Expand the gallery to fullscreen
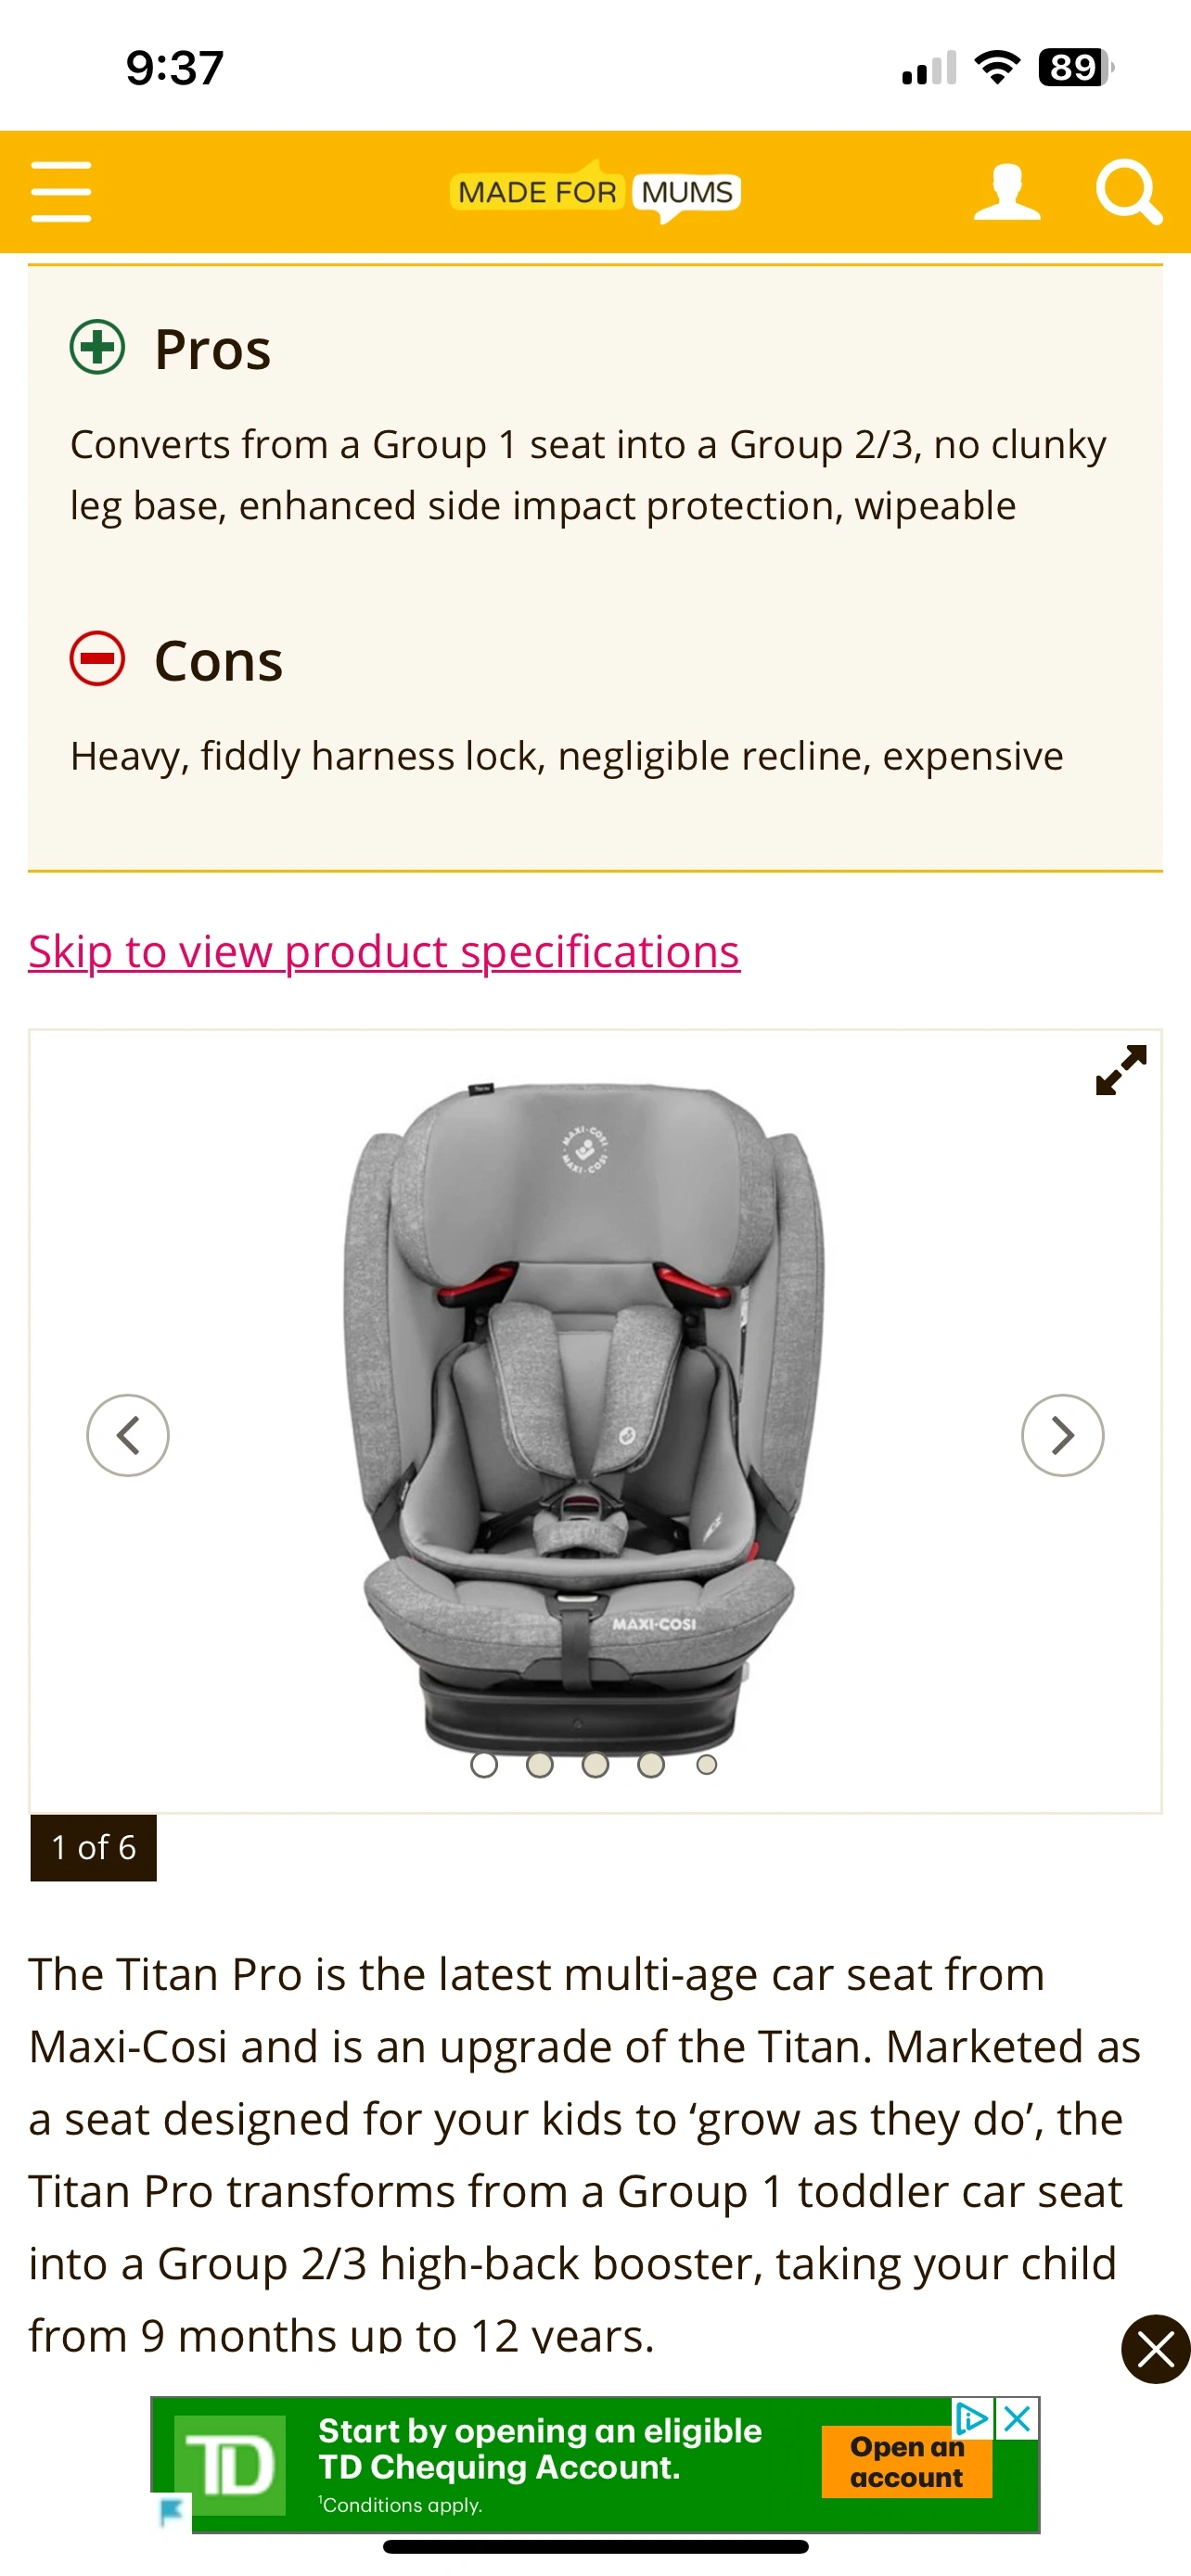Screen dimensions: 1191x2576 pos(1121,1070)
